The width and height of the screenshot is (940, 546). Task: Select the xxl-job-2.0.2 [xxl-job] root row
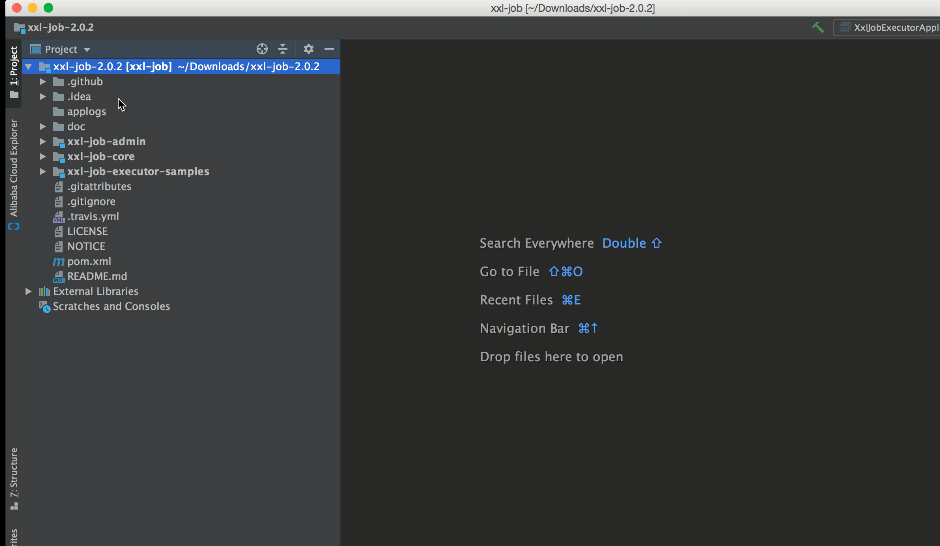[x=181, y=67]
